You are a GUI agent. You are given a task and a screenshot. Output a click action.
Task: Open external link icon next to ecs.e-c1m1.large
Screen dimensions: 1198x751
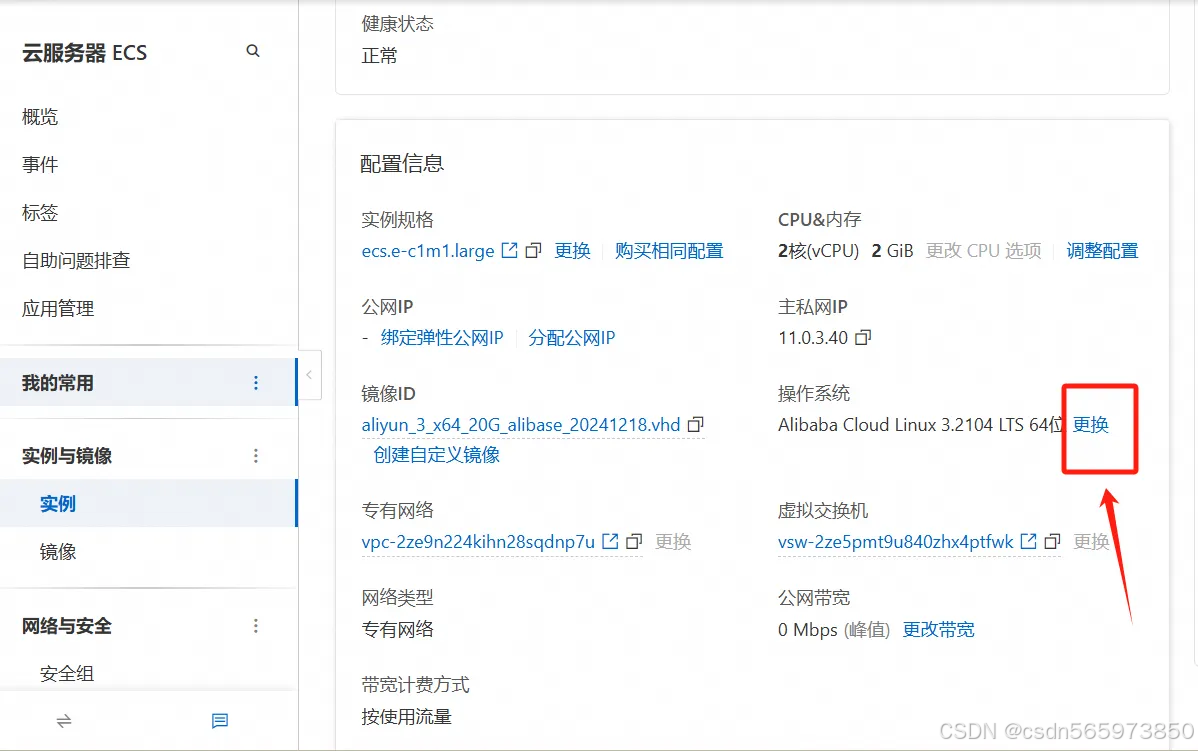click(x=510, y=251)
